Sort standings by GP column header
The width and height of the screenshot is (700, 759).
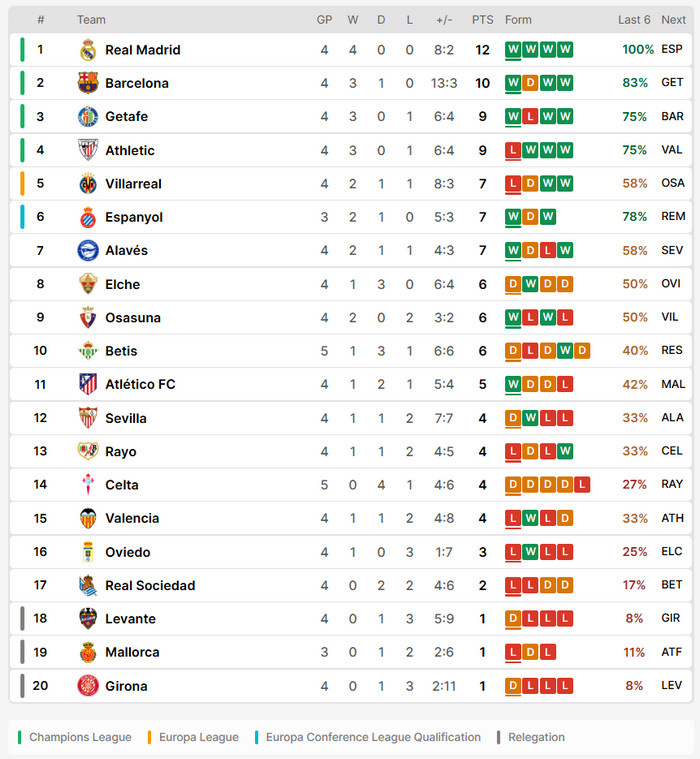324,20
